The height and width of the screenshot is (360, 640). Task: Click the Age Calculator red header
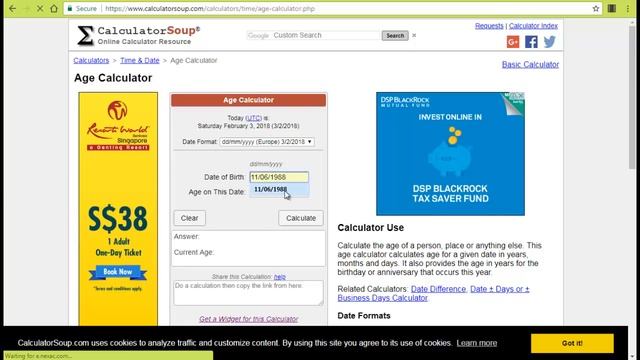tap(248, 100)
